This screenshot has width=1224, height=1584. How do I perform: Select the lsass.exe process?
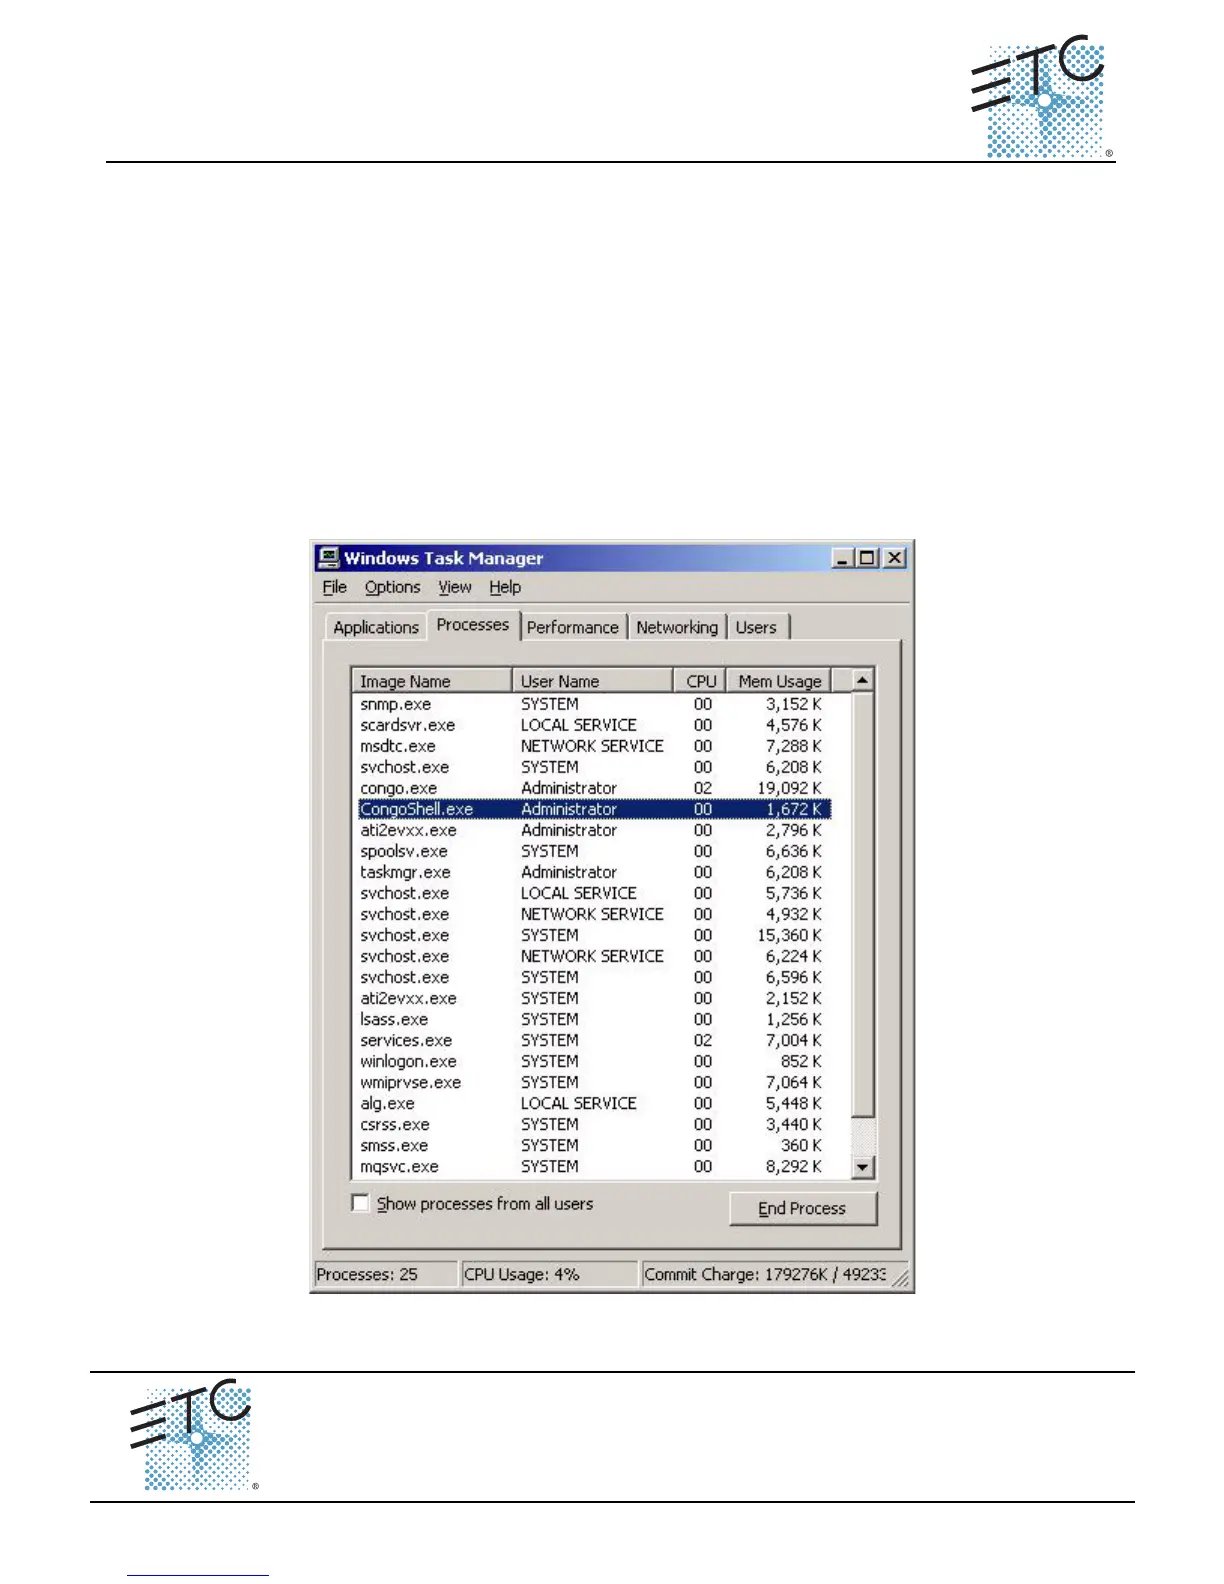pos(592,1019)
